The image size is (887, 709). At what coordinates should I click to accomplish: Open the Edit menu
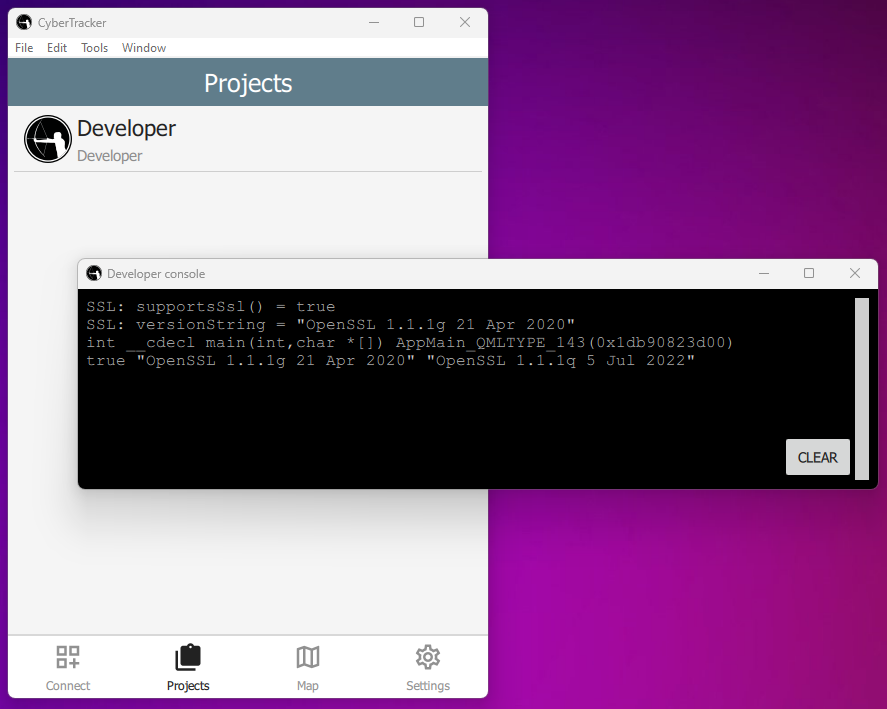(x=57, y=48)
